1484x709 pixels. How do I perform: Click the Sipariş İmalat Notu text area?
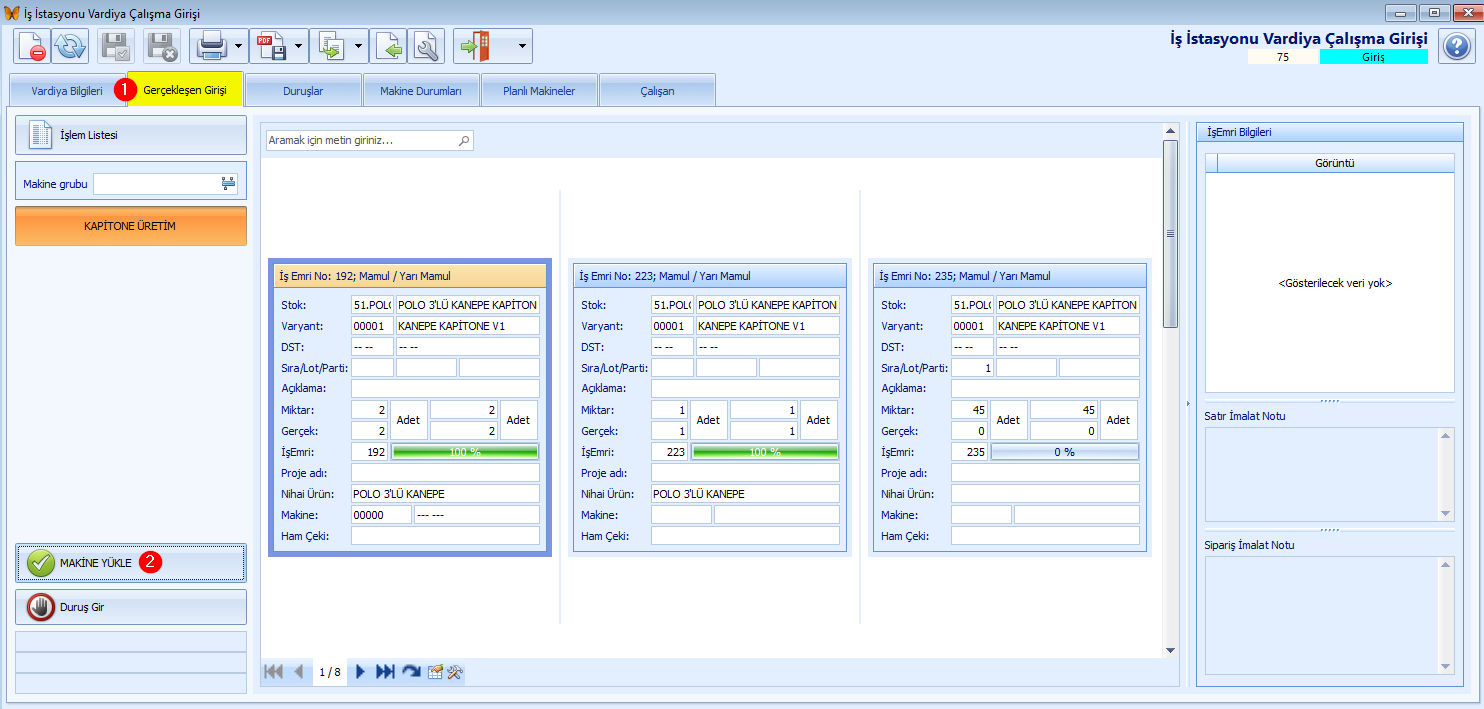point(1322,616)
